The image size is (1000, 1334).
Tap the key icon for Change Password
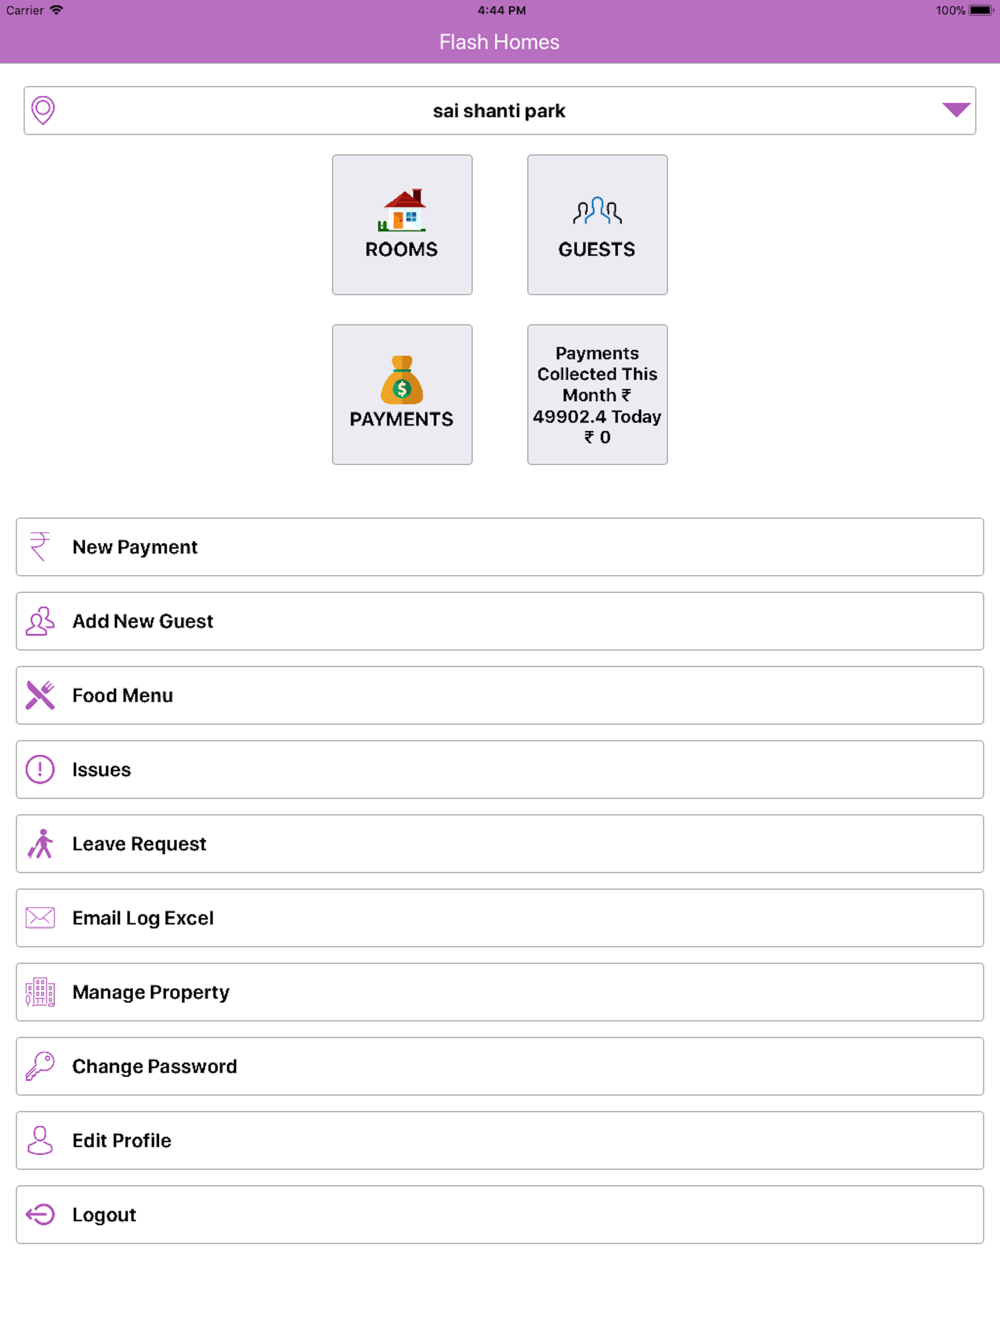click(x=40, y=1066)
